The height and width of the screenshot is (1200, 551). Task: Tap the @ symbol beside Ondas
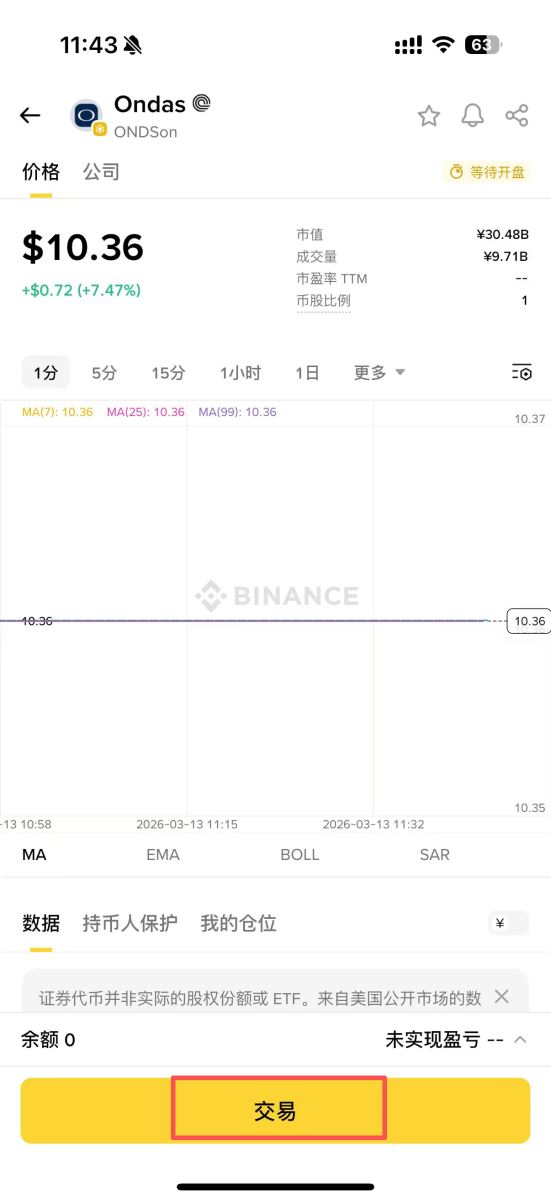(201, 103)
